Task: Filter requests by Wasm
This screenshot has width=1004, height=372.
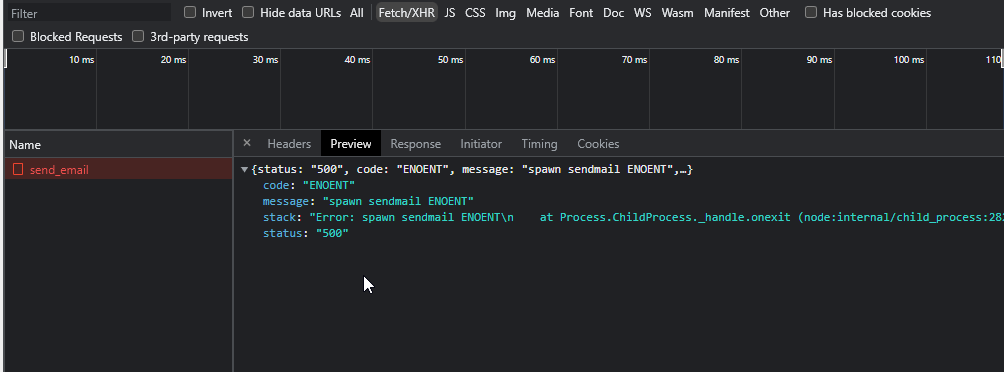Action: click(x=677, y=13)
